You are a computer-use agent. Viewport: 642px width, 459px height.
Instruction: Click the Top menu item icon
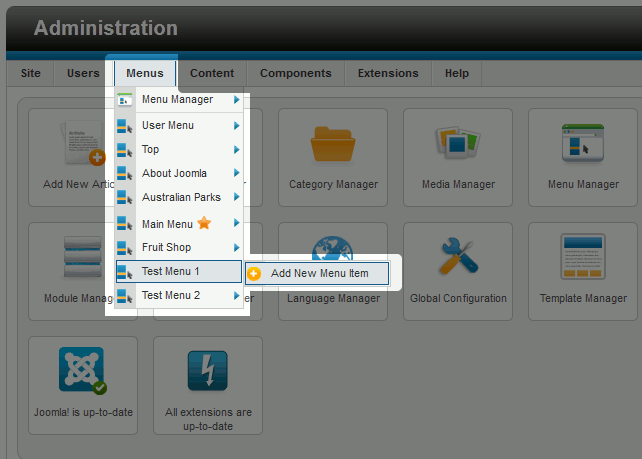(x=124, y=150)
